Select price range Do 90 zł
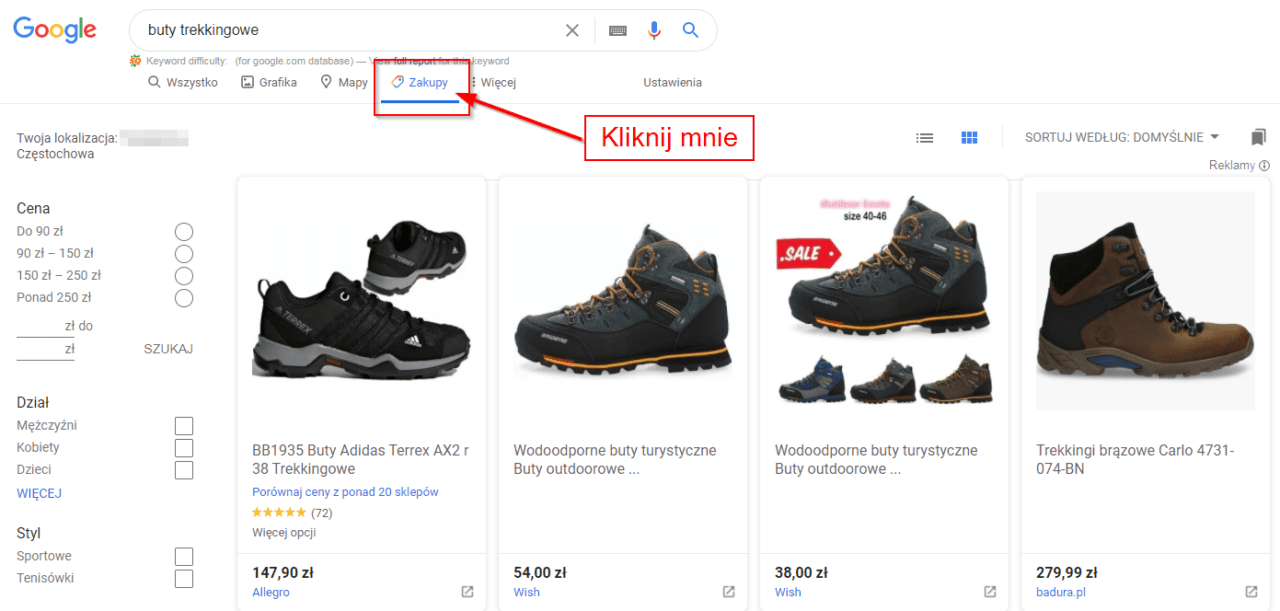The height and width of the screenshot is (611, 1280). click(184, 232)
